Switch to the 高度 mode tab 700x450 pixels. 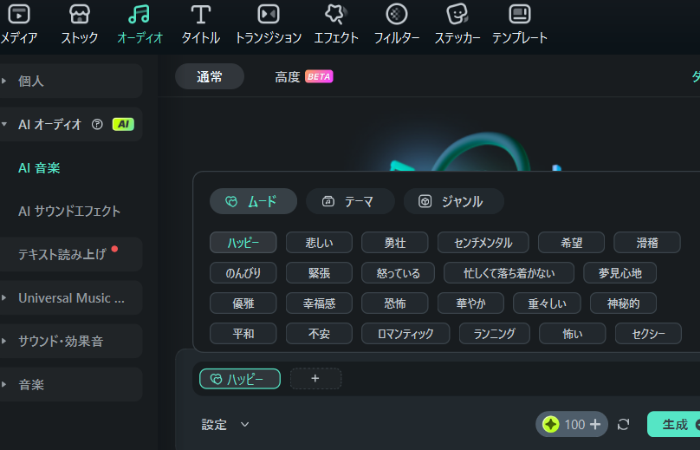[287, 77]
